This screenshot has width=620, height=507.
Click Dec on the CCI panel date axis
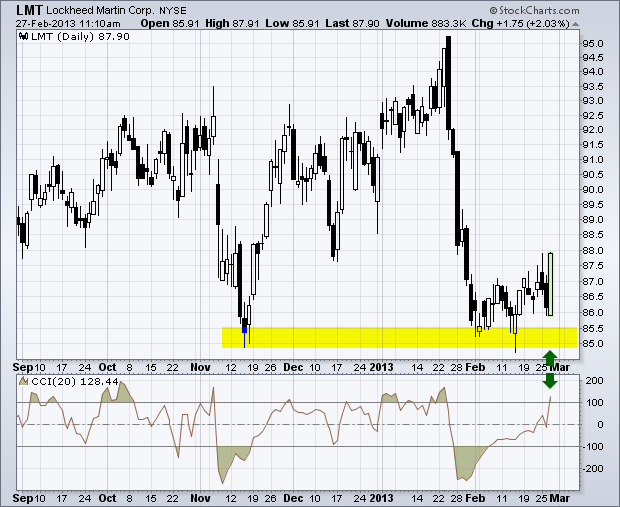tap(293, 498)
